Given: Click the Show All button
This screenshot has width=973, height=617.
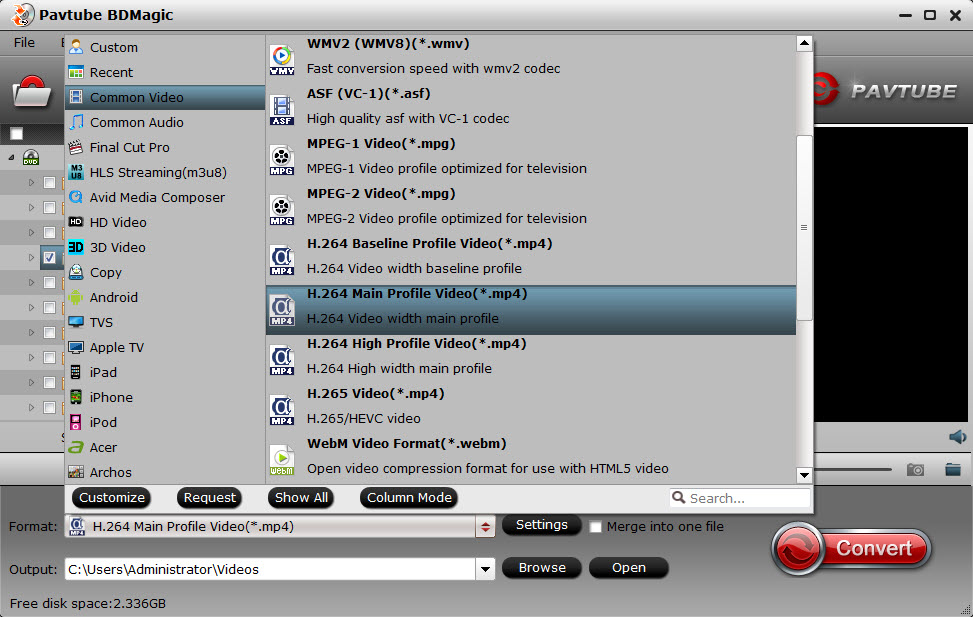Looking at the screenshot, I should (302, 498).
